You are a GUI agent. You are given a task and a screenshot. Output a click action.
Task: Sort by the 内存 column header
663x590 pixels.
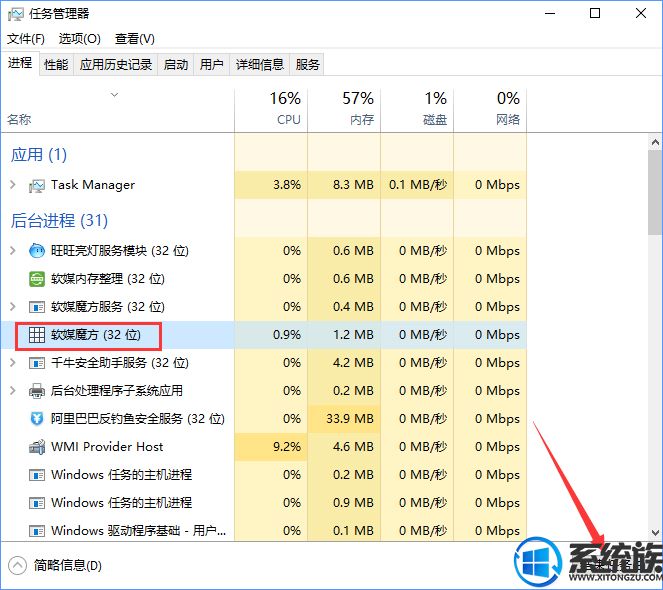pyautogui.click(x=344, y=110)
